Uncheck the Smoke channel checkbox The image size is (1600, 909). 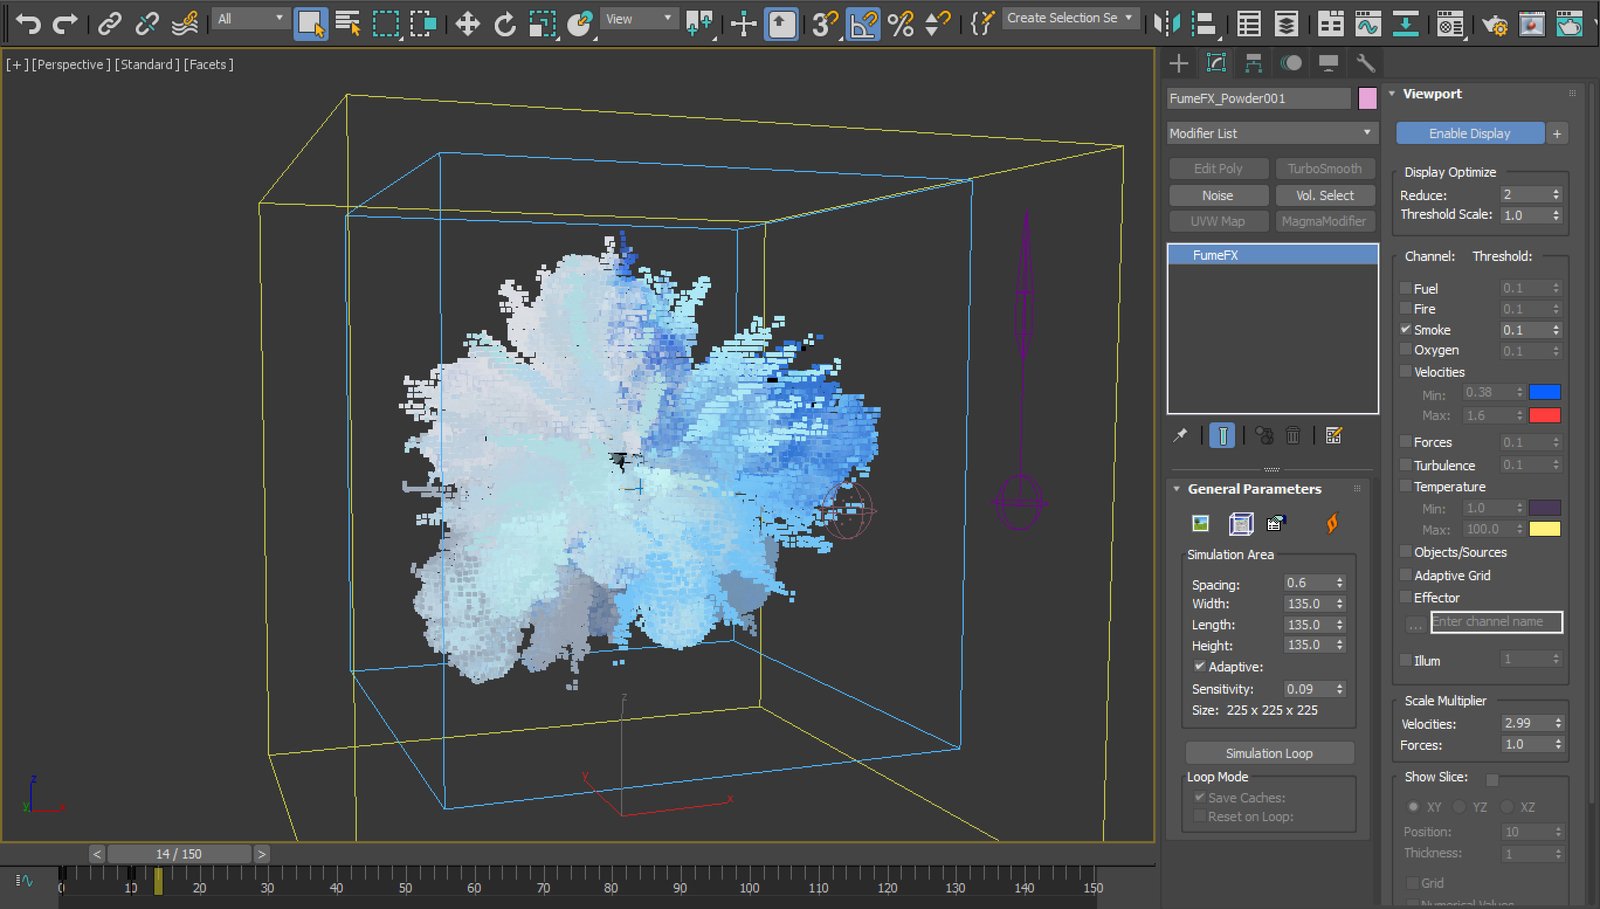coord(1406,329)
